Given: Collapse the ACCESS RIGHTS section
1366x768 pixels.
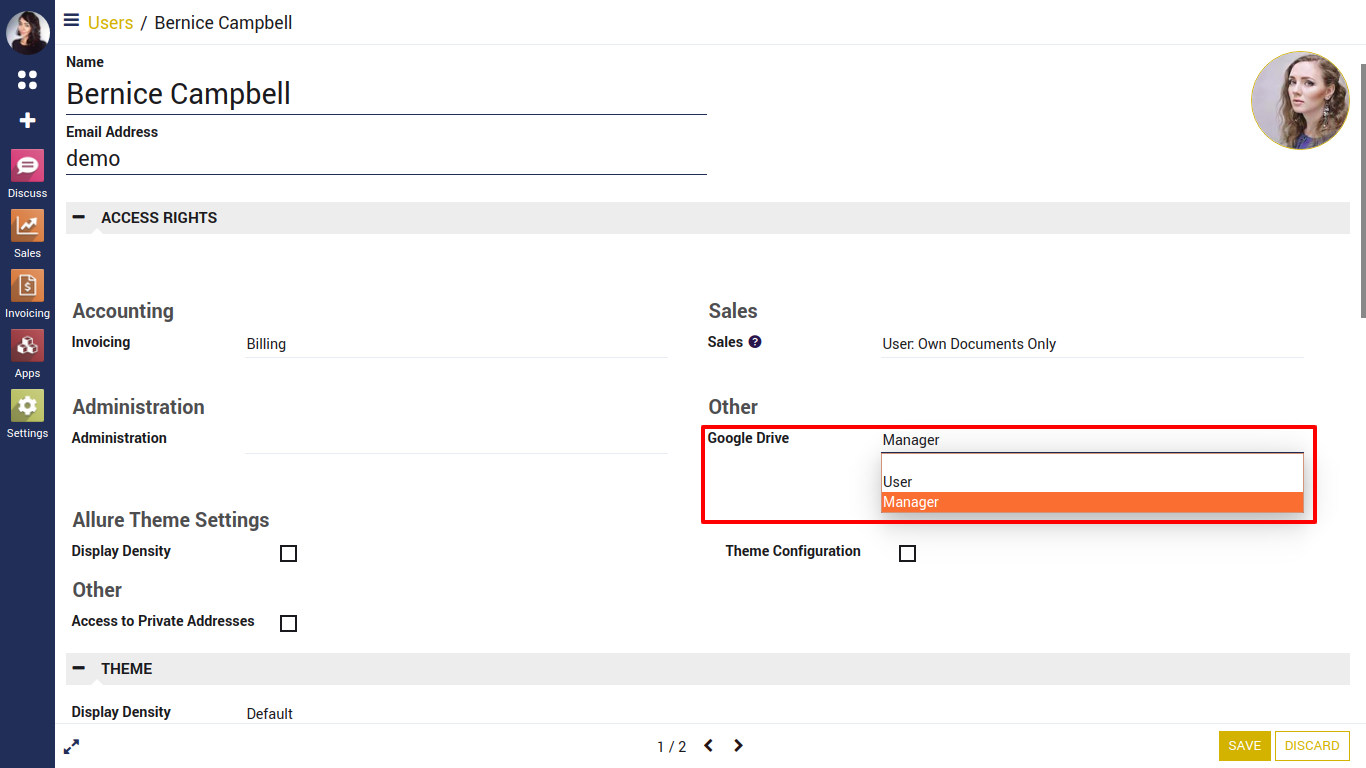Looking at the screenshot, I should (79, 218).
